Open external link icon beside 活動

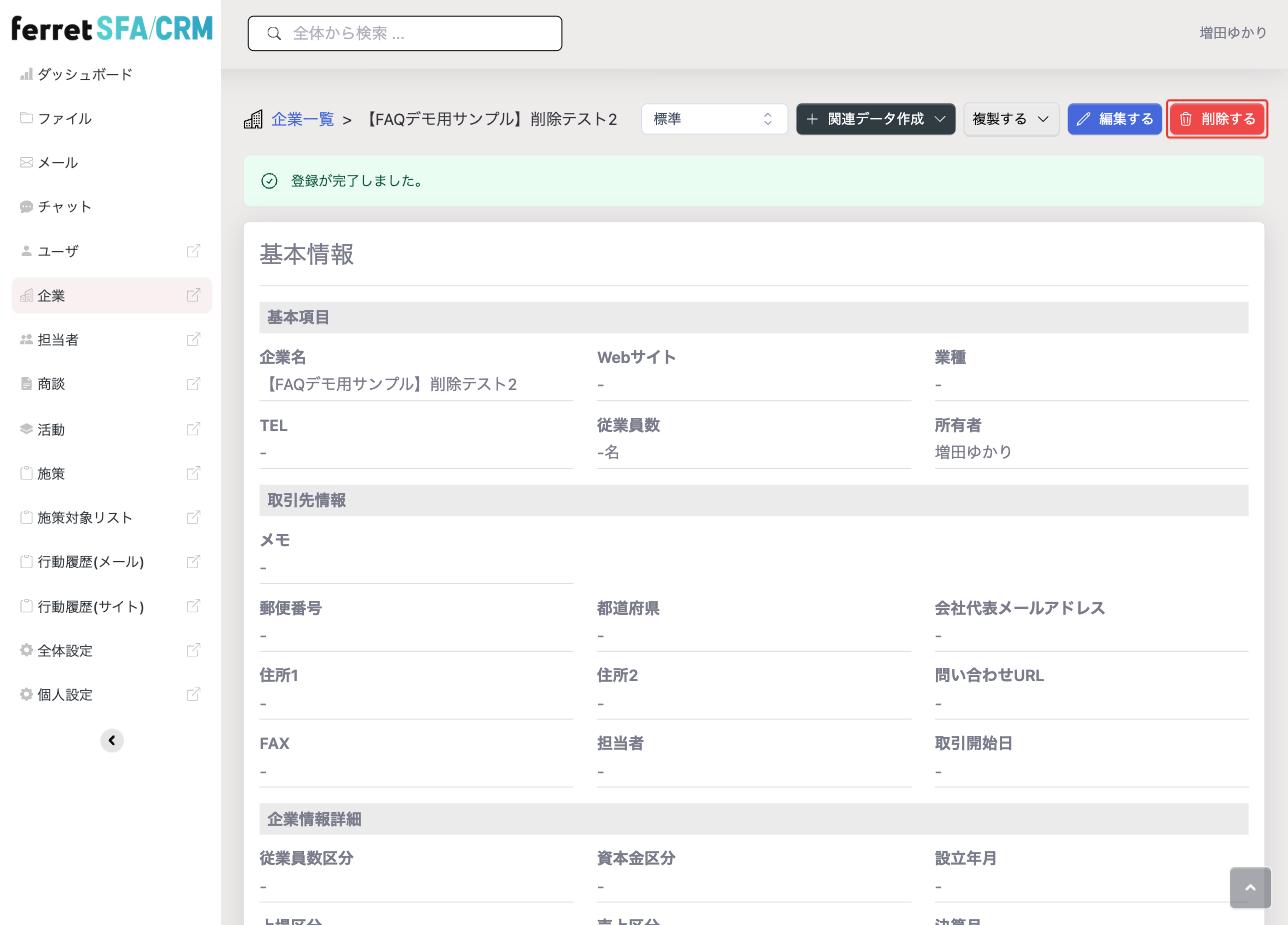point(193,429)
